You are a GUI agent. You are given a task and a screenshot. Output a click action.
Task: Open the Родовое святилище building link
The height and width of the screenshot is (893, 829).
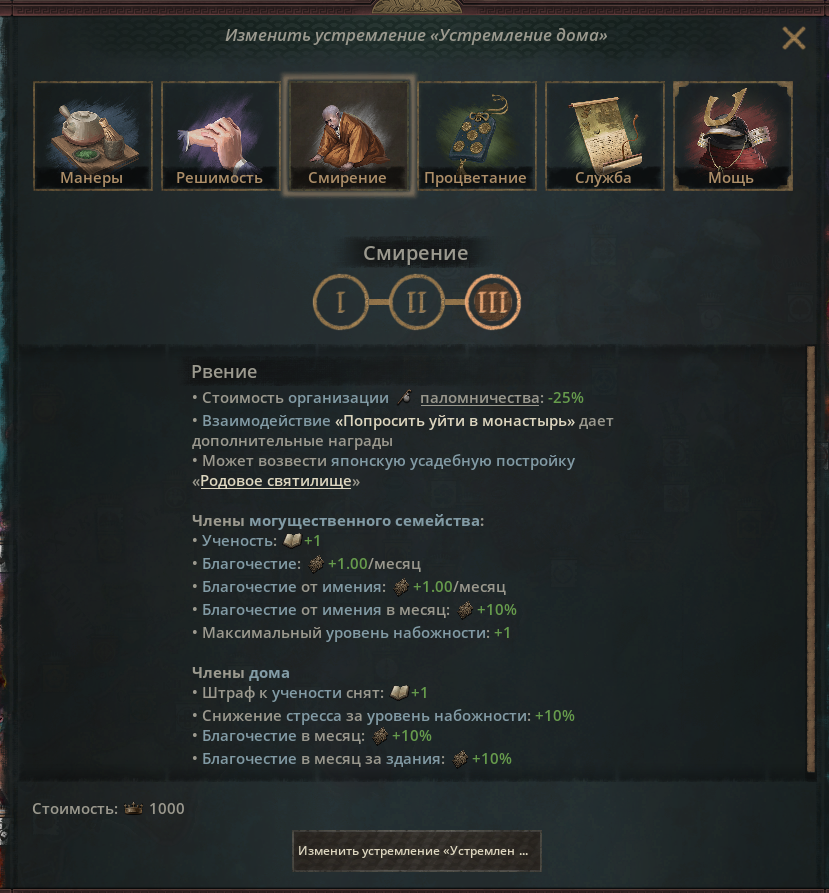[276, 481]
